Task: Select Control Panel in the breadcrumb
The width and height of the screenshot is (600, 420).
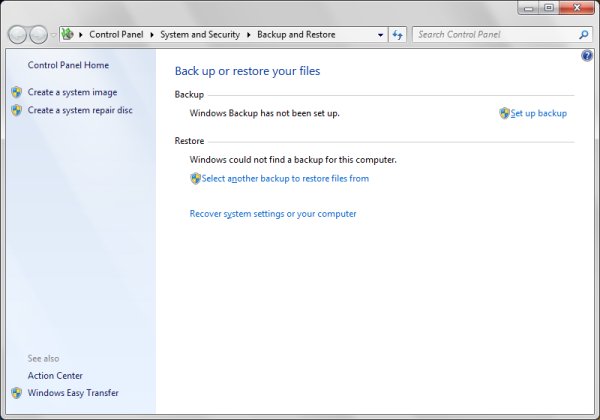Action: 116,34
